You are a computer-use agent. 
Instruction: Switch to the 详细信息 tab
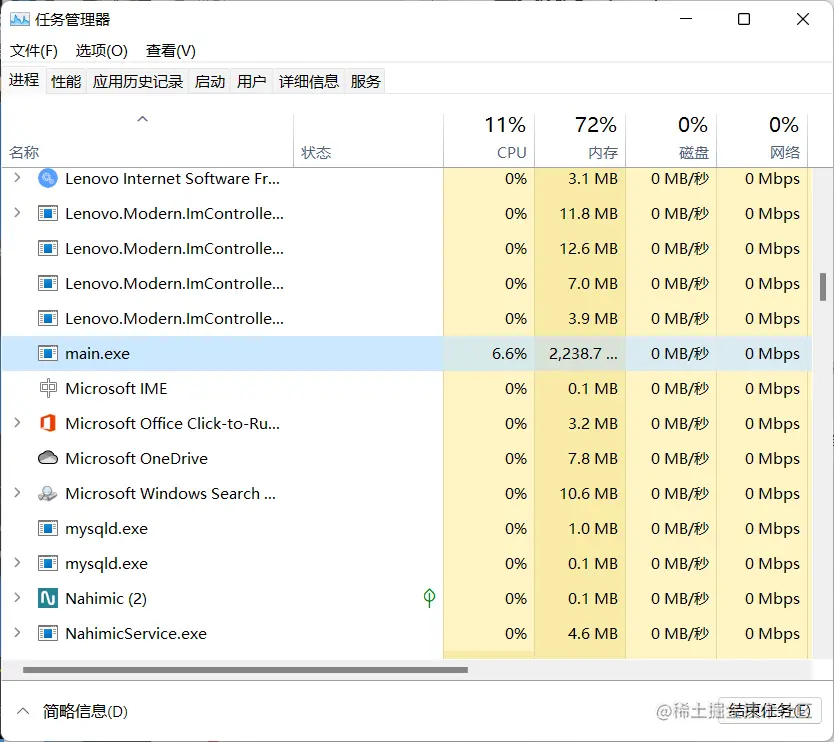point(309,81)
